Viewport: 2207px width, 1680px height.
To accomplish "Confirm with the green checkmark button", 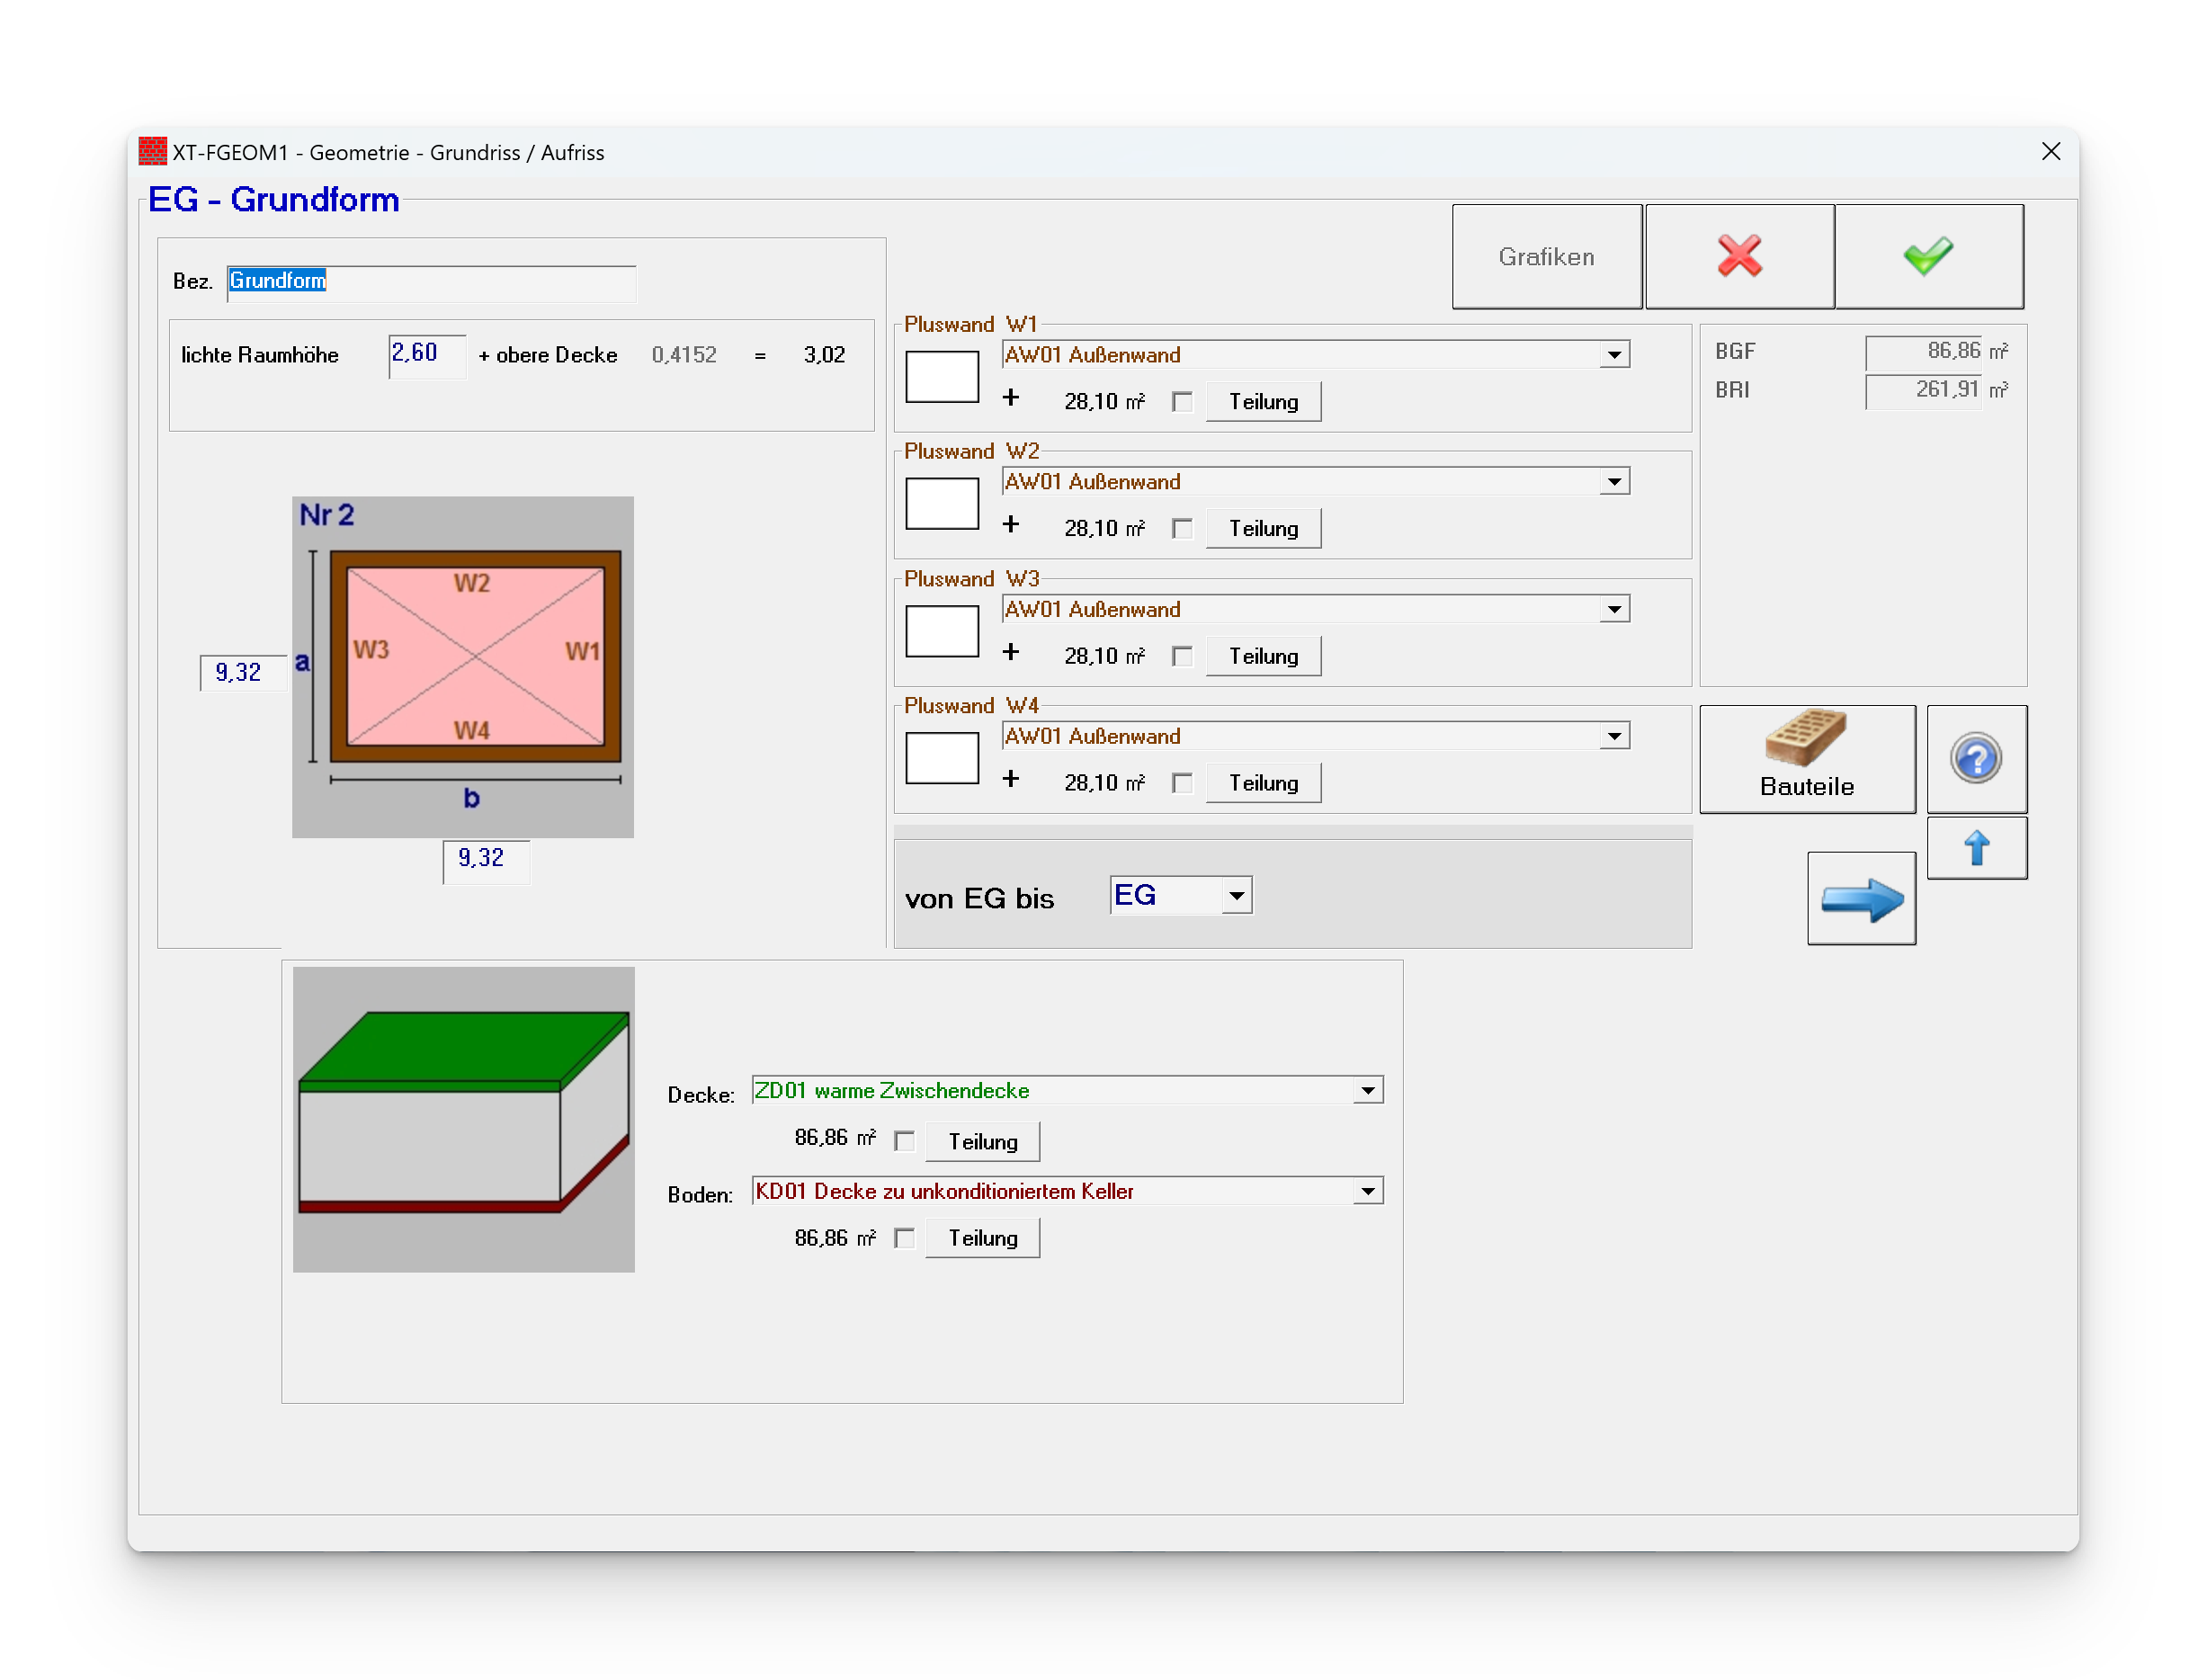I will tap(1928, 256).
